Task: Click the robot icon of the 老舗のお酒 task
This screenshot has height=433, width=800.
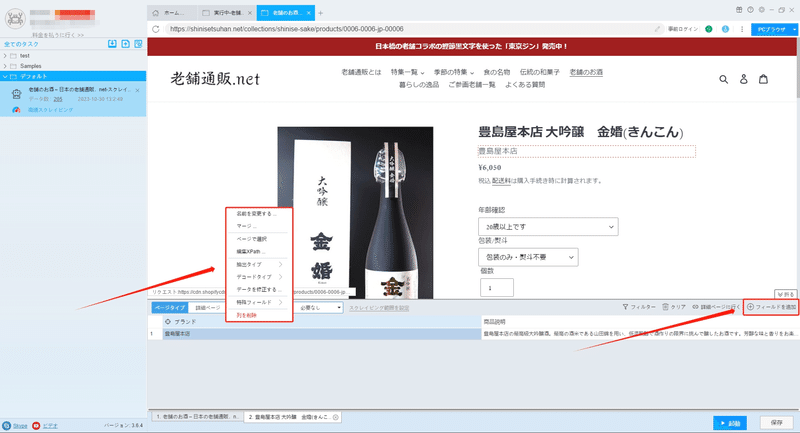Action: (x=16, y=94)
